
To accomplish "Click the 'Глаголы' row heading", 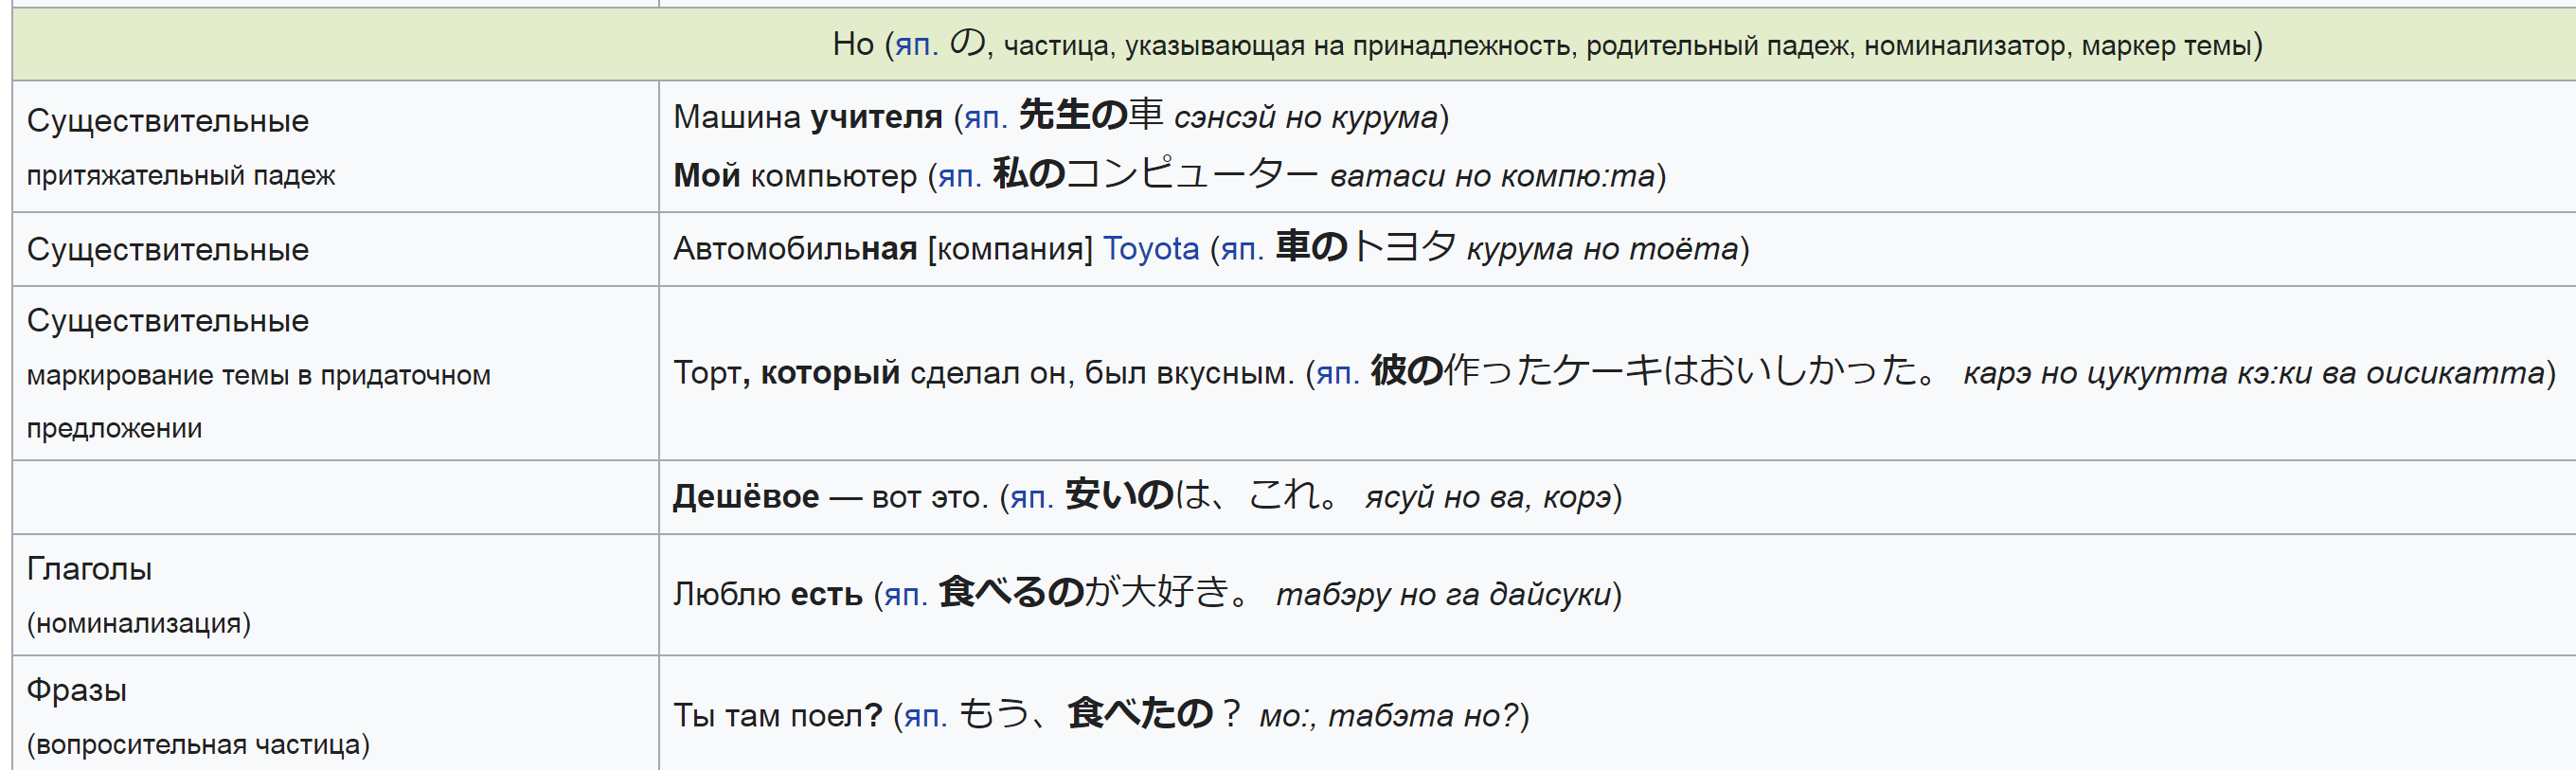I will pos(89,569).
